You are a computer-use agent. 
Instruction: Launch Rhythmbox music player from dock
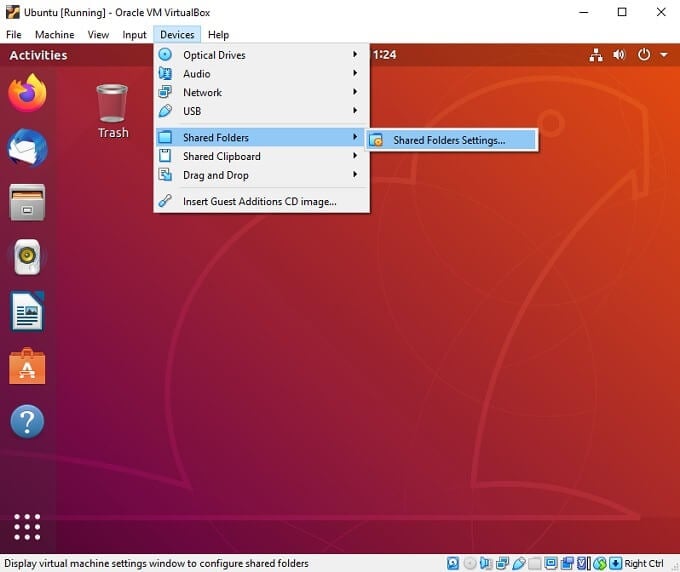click(27, 257)
